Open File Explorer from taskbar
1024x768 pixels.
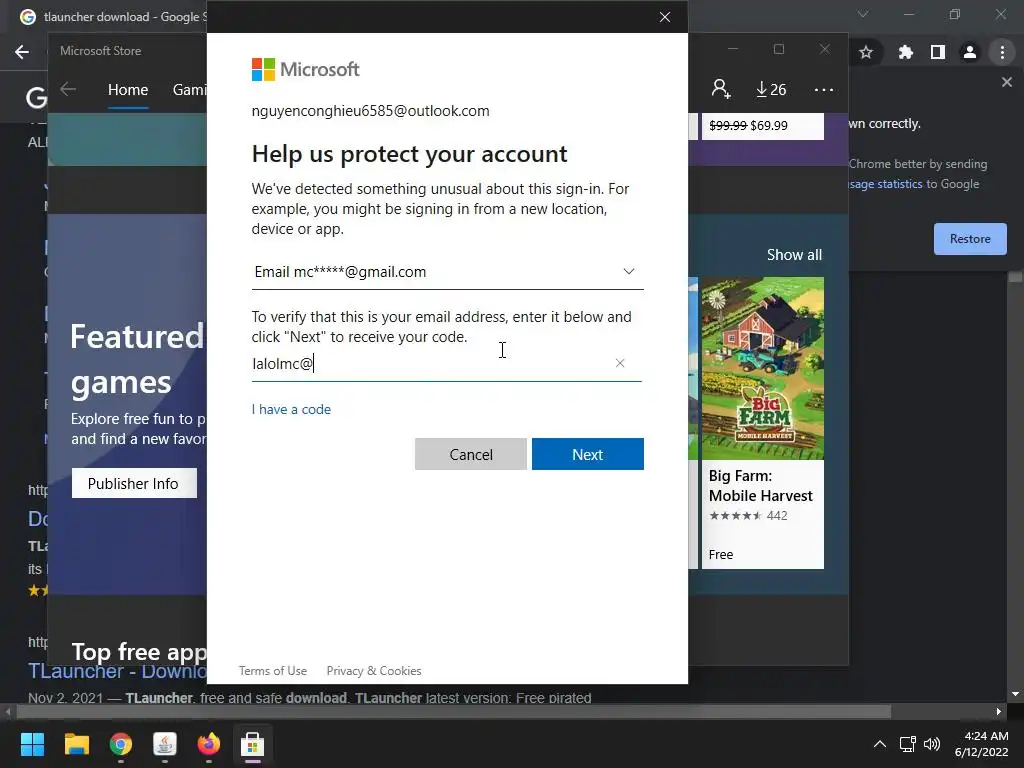[76, 744]
